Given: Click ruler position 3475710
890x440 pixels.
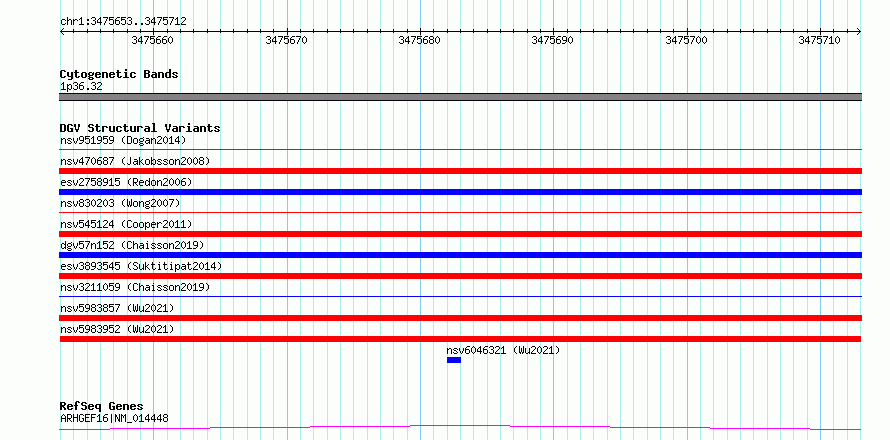Looking at the screenshot, I should (820, 40).
